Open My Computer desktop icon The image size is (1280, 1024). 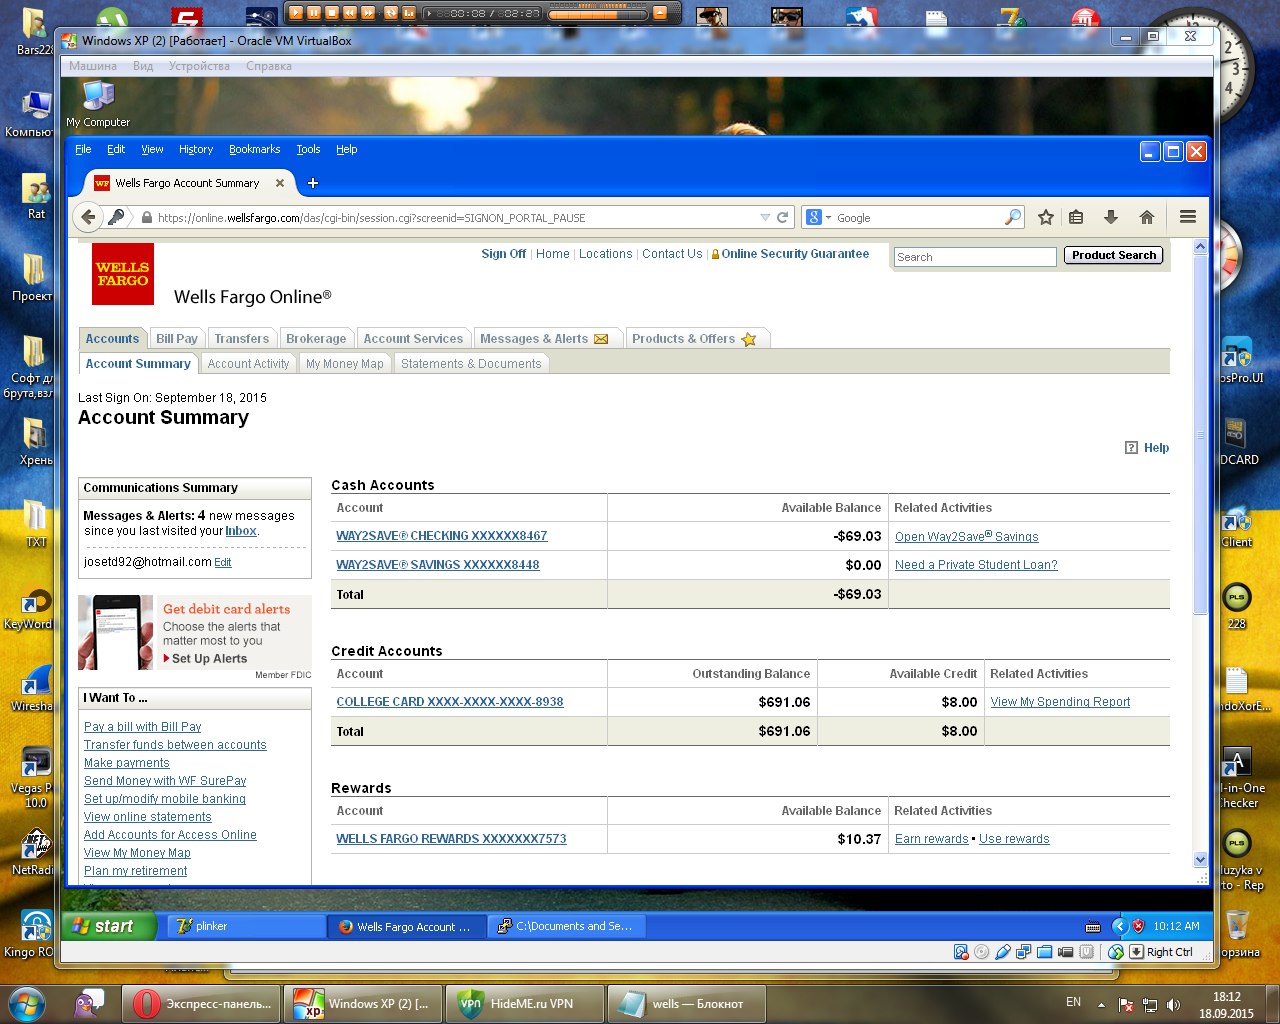click(98, 98)
